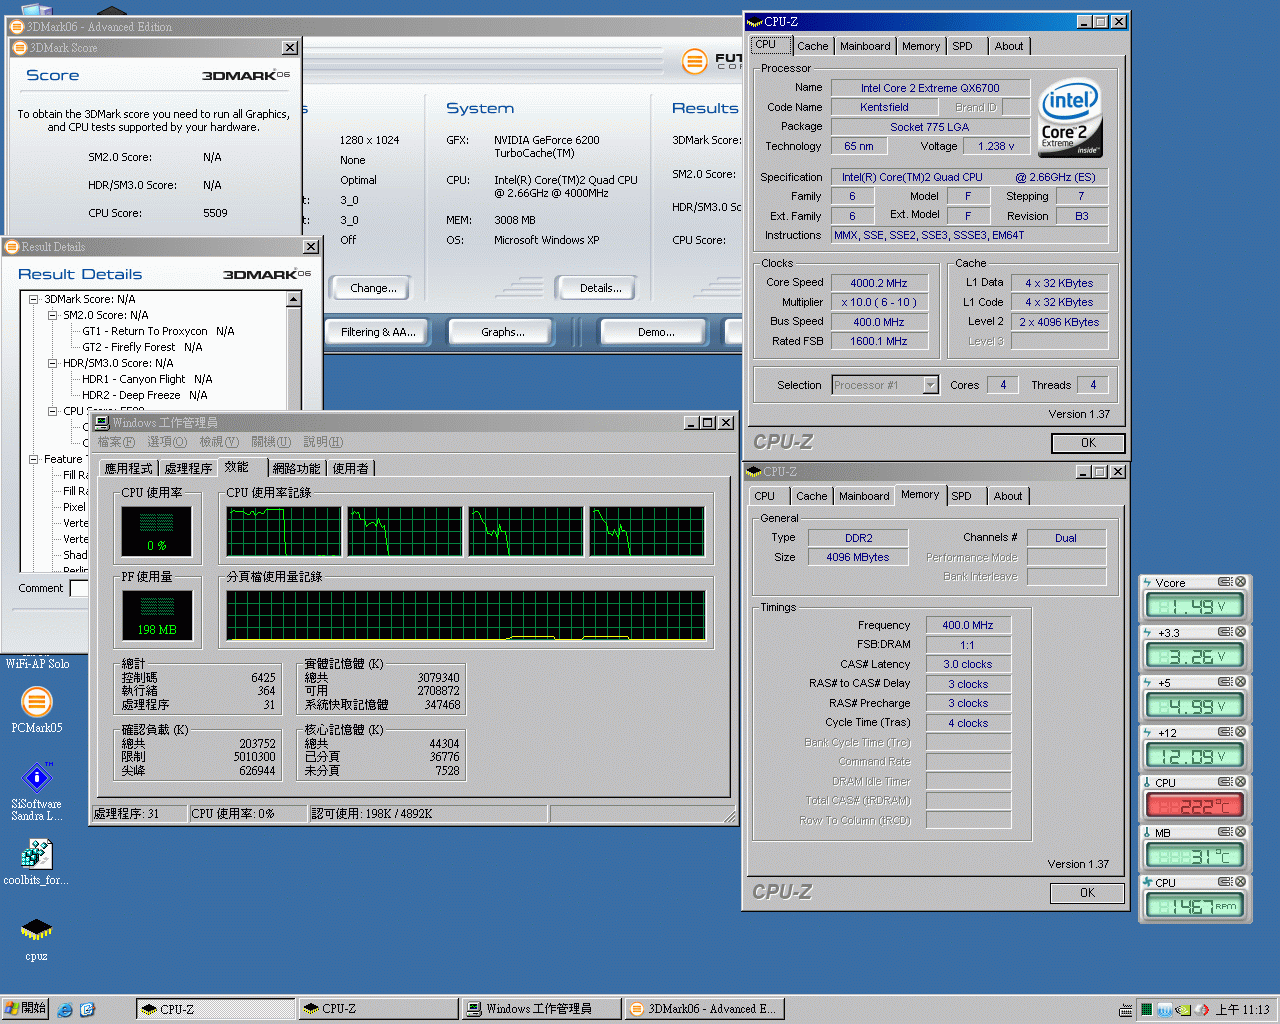Click the CPU fan RPM gadget settings icon
Screen dimensions: 1280x1024
pyautogui.click(x=1224, y=882)
